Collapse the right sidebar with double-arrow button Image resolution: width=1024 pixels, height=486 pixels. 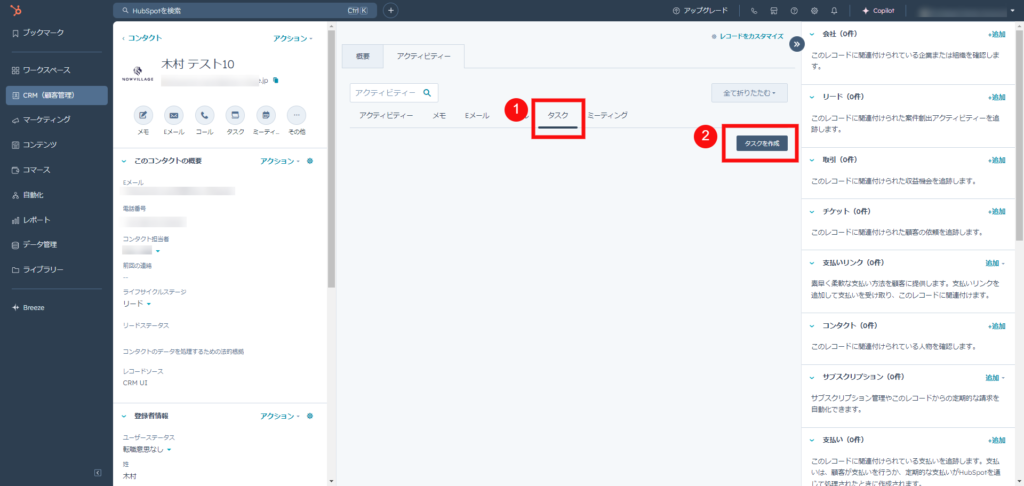tap(797, 44)
